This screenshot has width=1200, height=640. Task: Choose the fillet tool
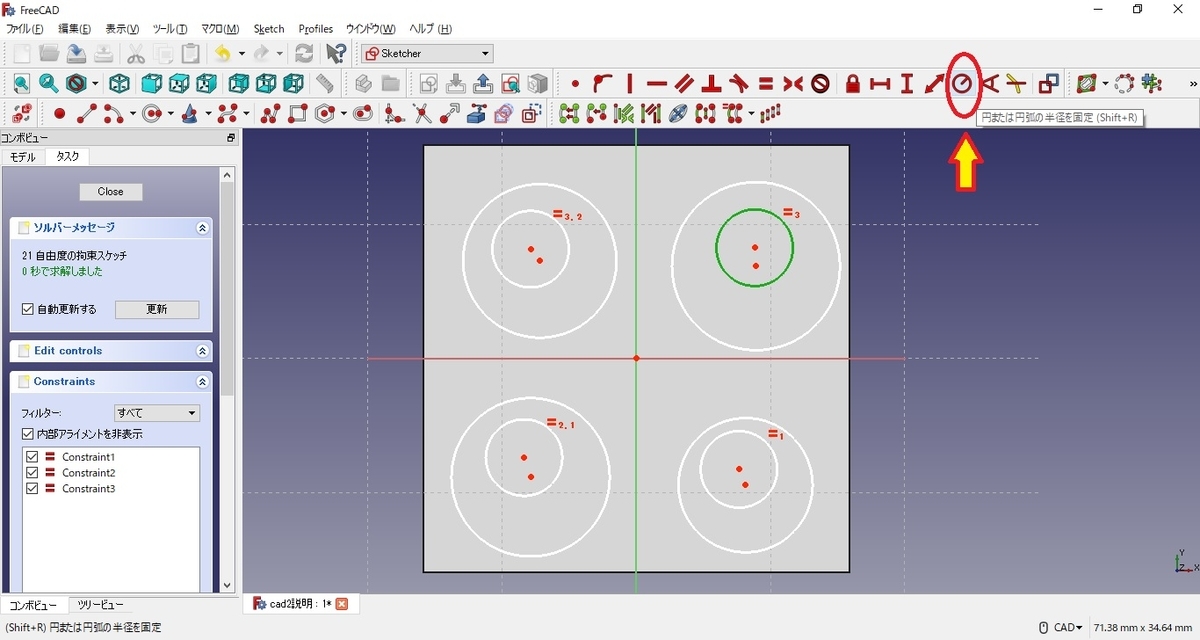(394, 114)
